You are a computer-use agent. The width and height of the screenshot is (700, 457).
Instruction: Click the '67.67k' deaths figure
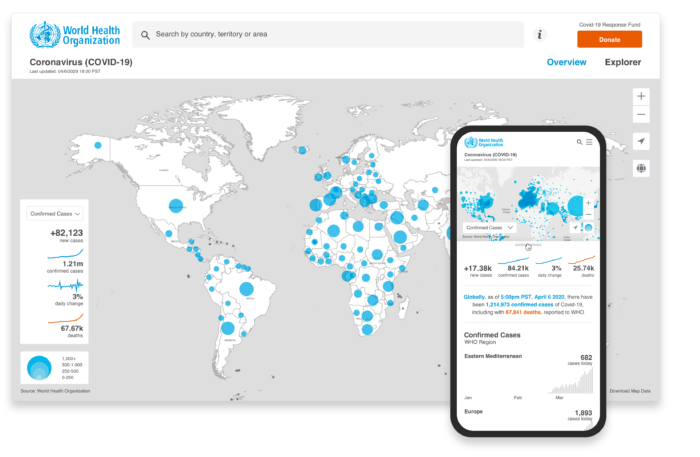[x=72, y=328]
